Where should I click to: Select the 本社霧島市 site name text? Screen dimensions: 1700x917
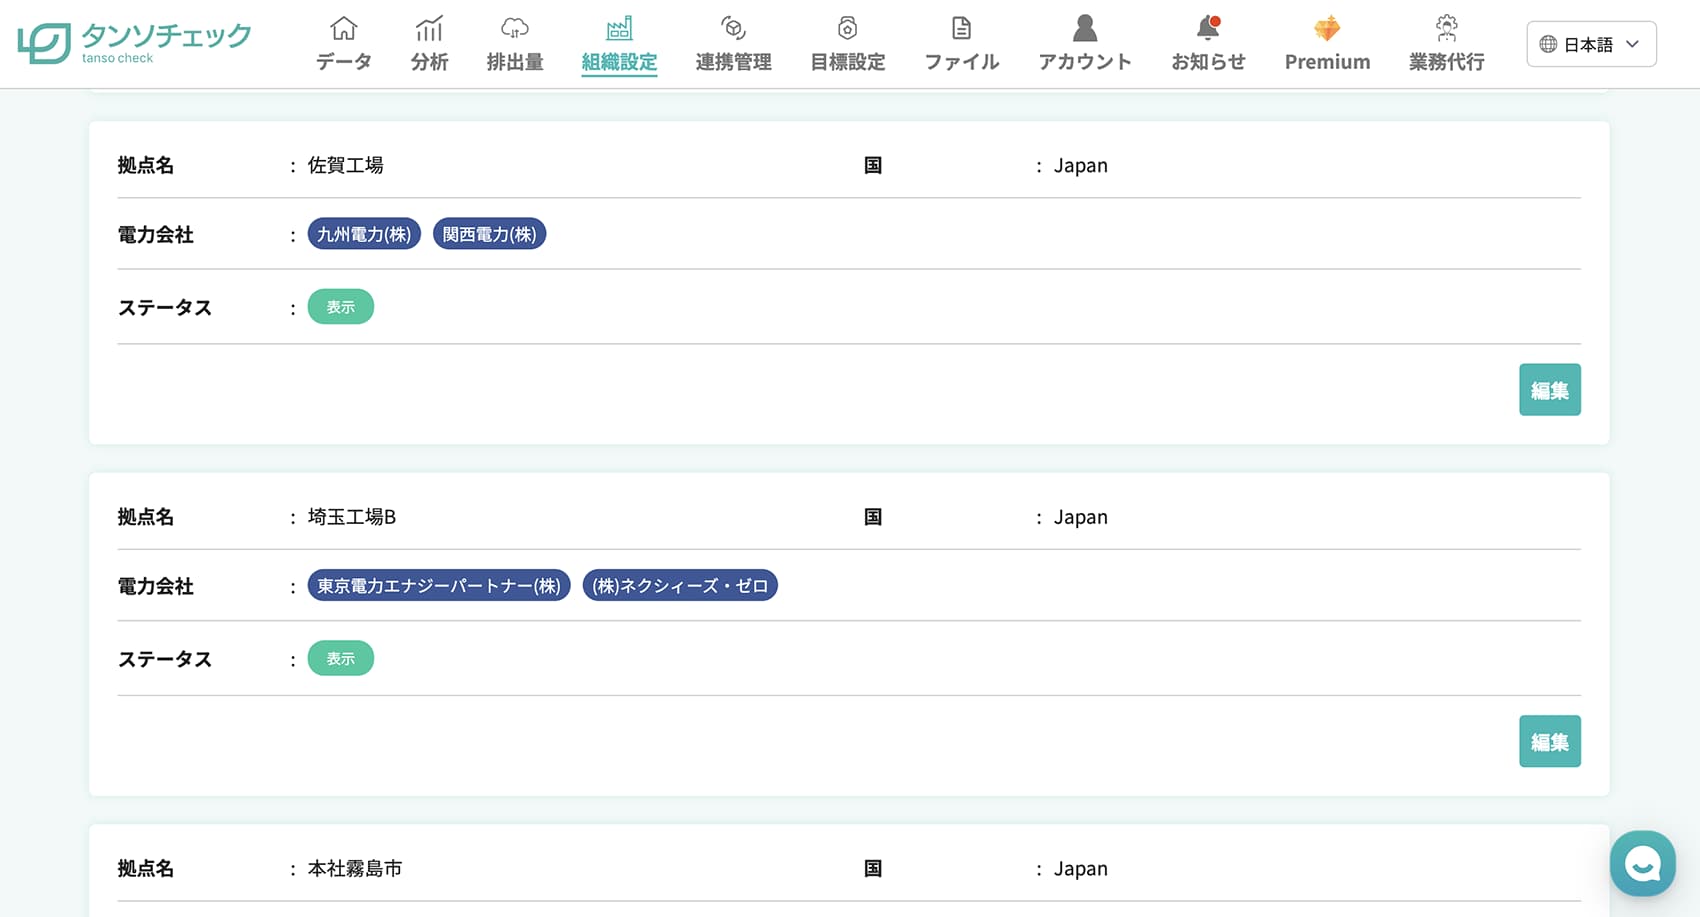pos(355,868)
